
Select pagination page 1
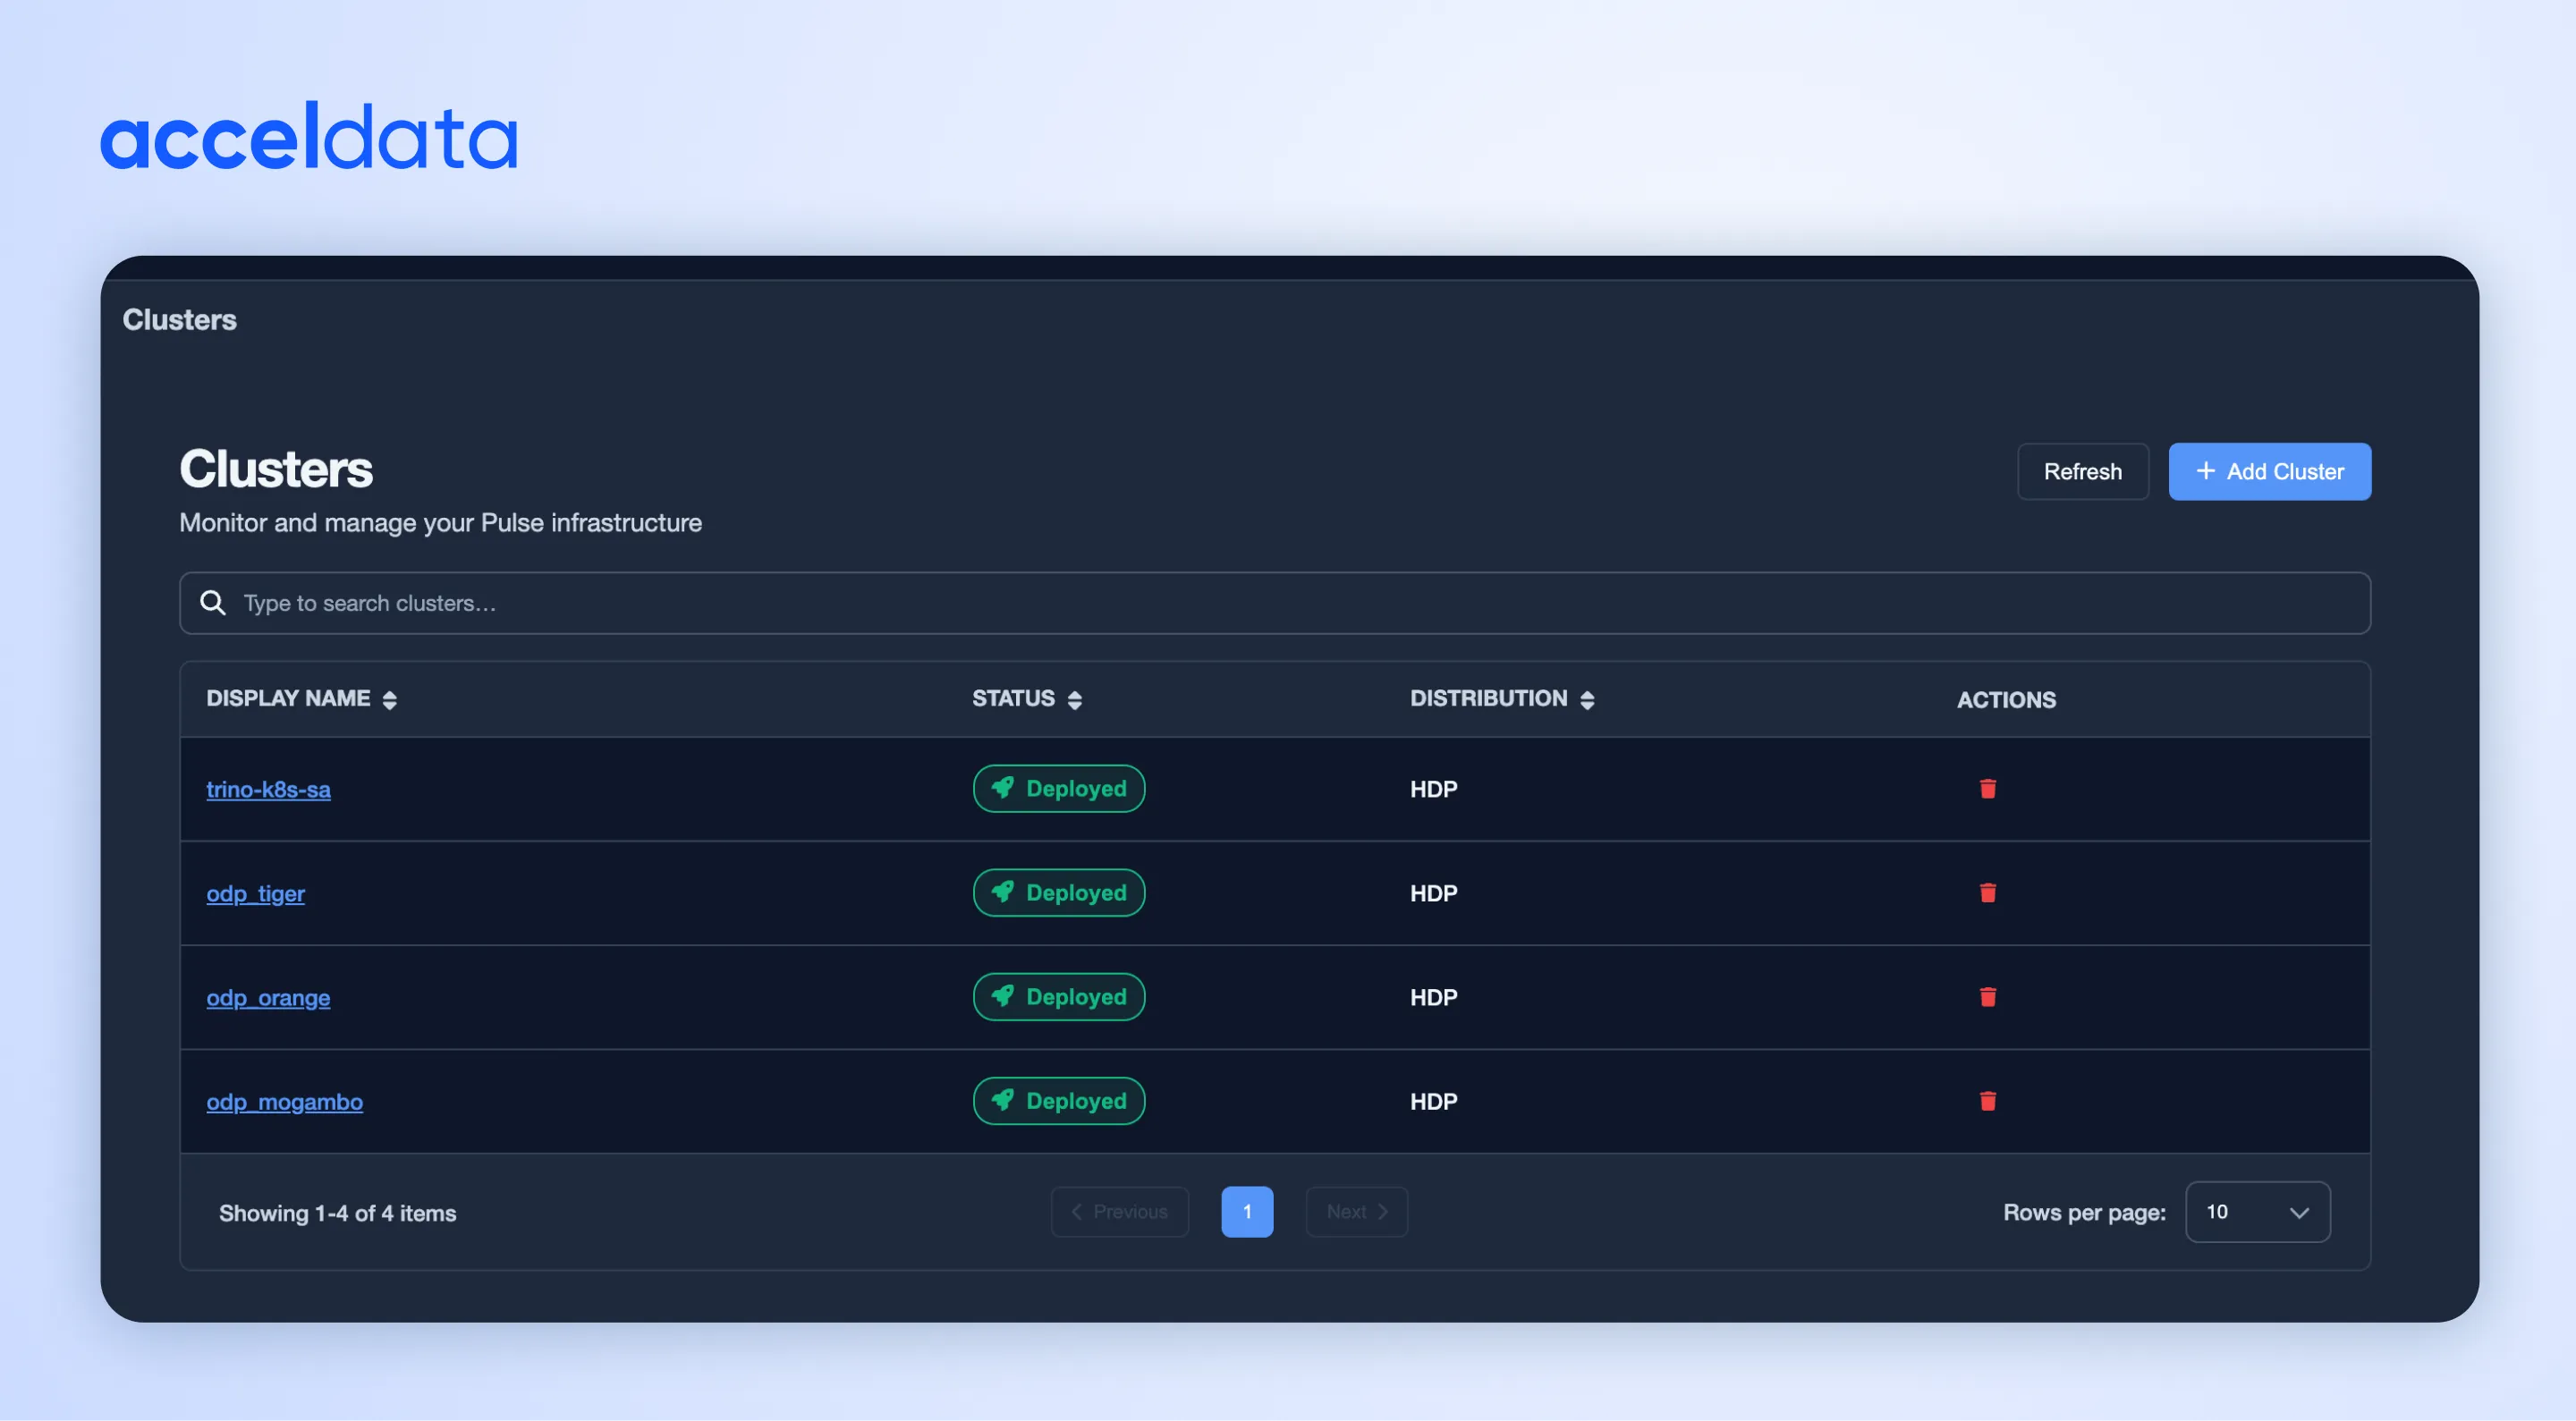(x=1247, y=1211)
